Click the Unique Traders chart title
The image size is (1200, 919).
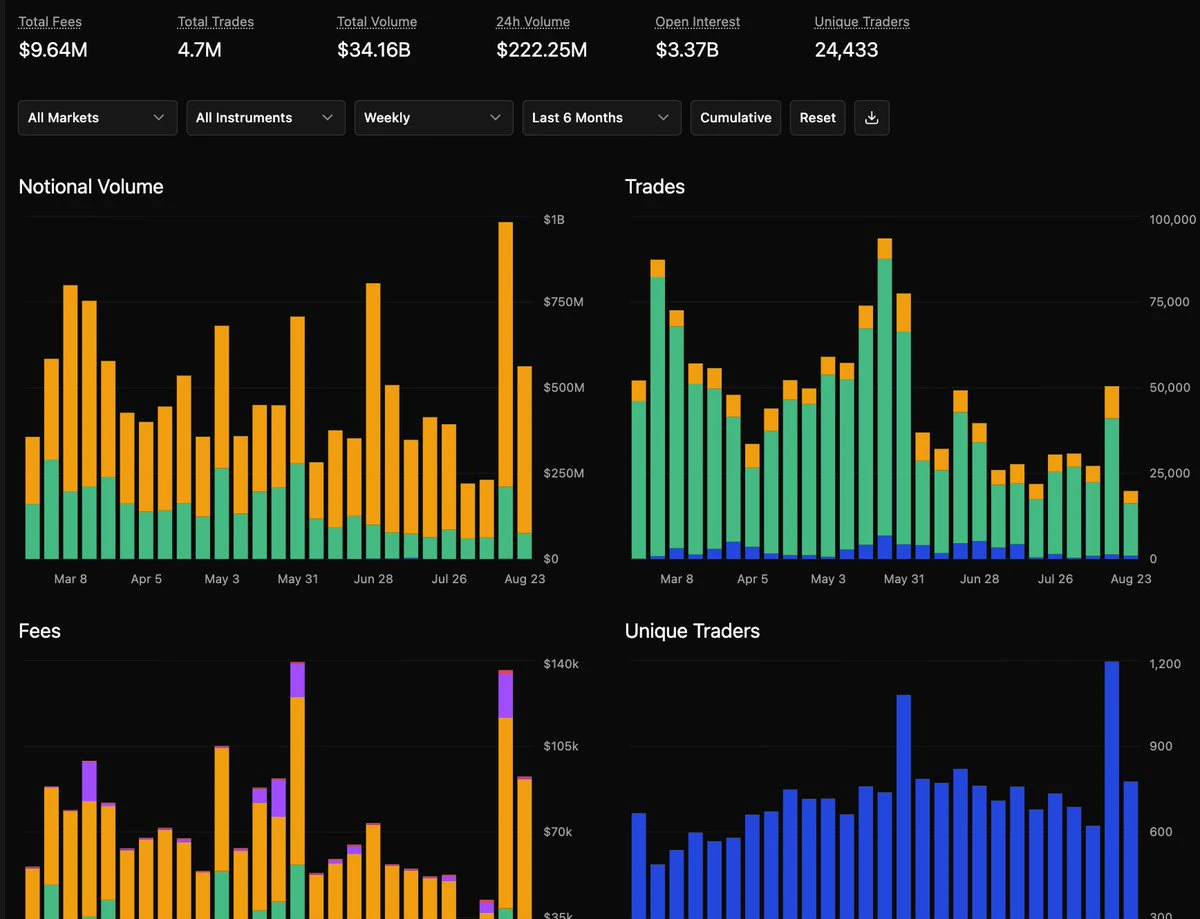(x=692, y=631)
